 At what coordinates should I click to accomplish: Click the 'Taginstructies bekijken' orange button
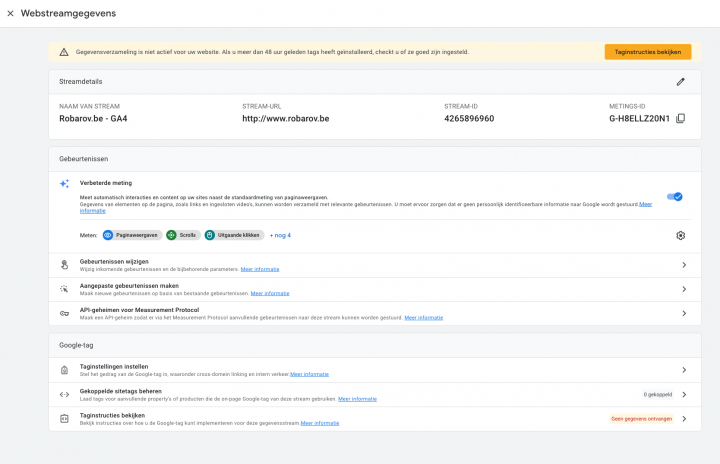pos(647,52)
